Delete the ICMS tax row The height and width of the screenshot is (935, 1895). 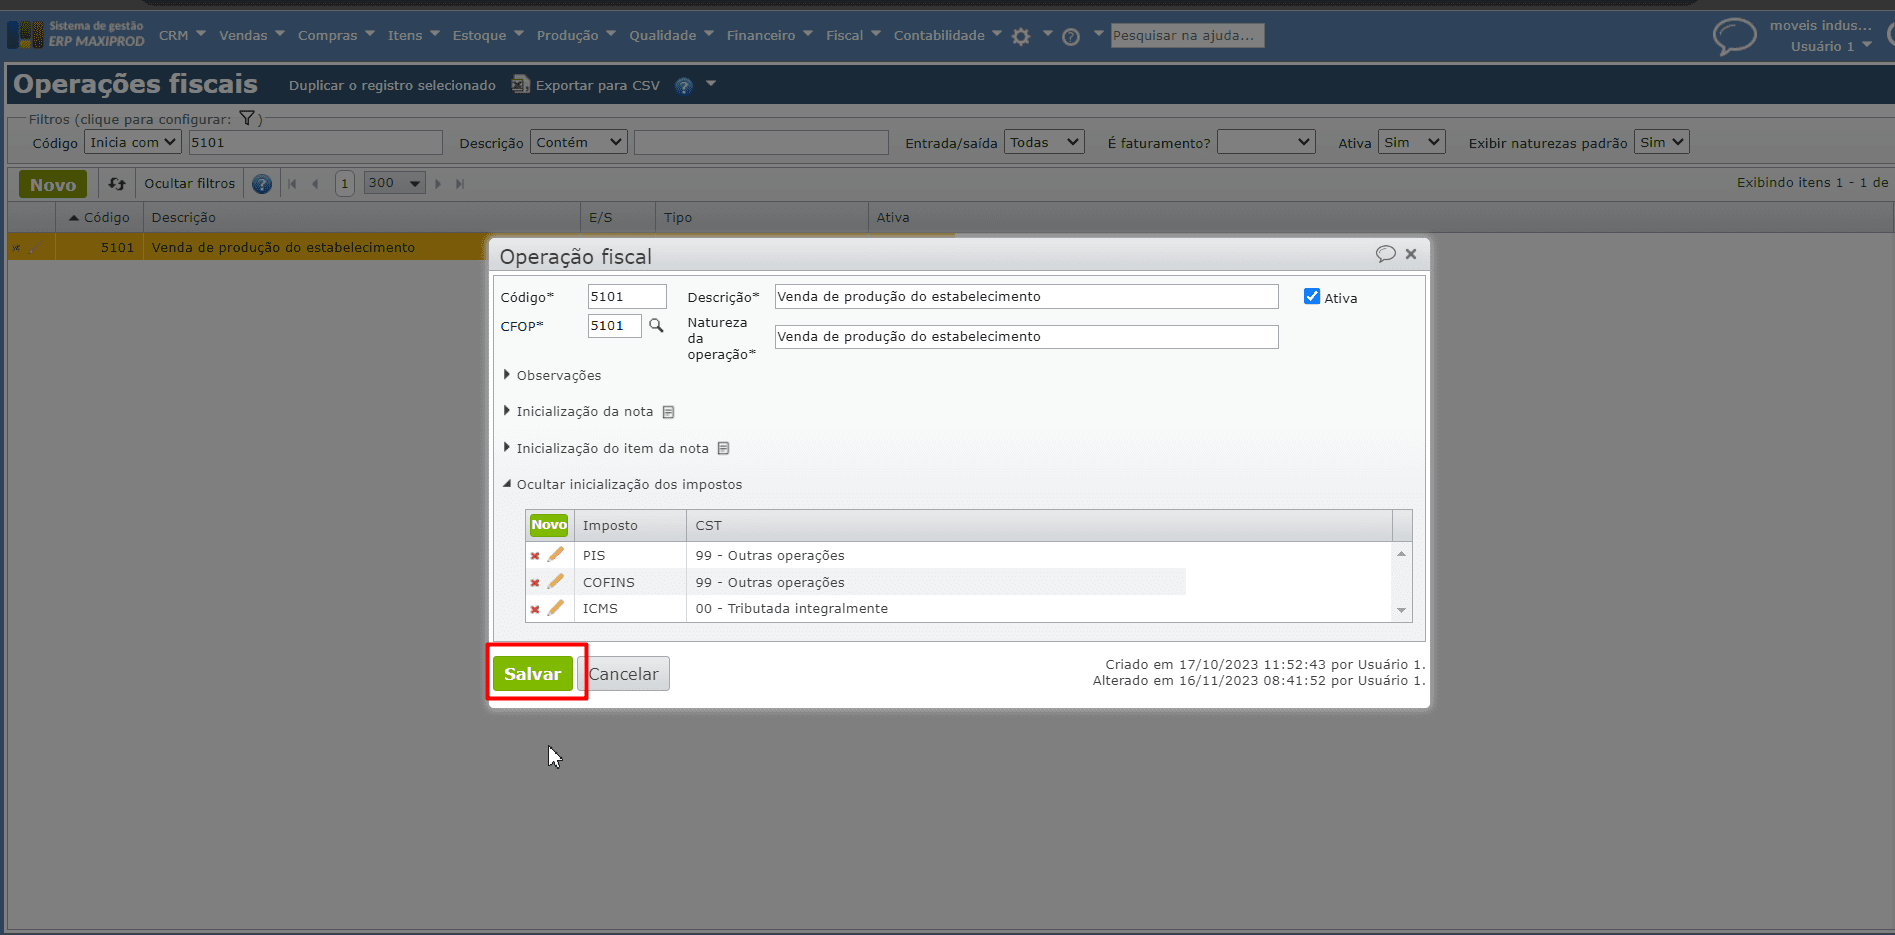point(535,609)
